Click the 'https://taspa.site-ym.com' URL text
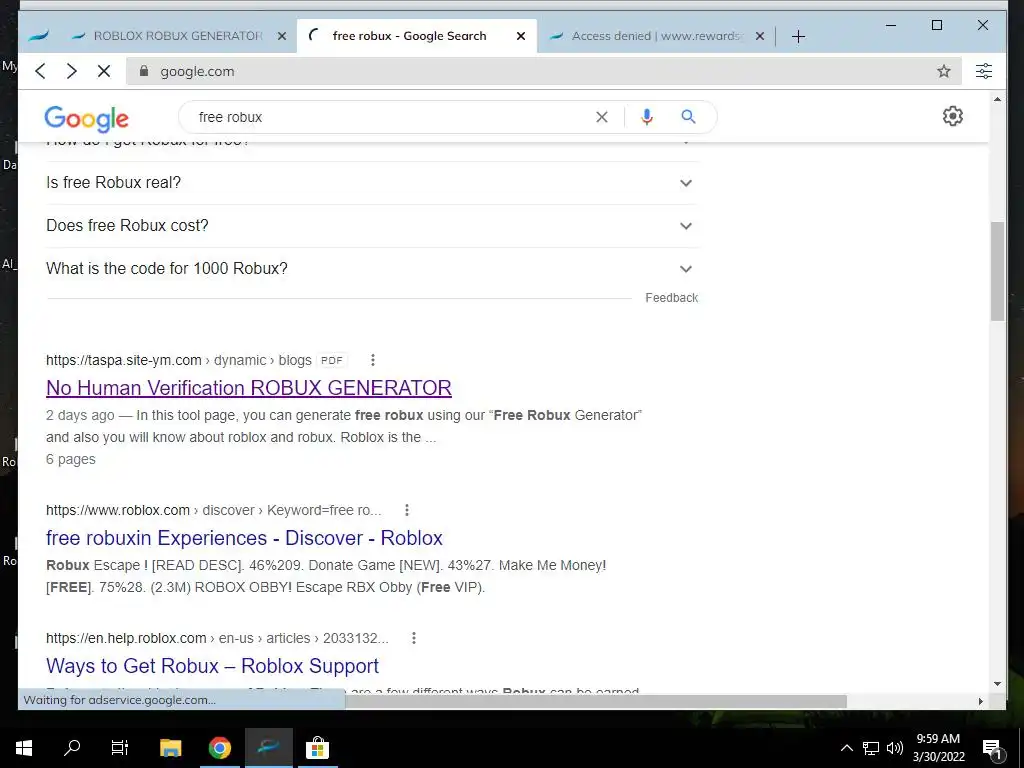Screen dimensions: 1024x768 click(123, 360)
